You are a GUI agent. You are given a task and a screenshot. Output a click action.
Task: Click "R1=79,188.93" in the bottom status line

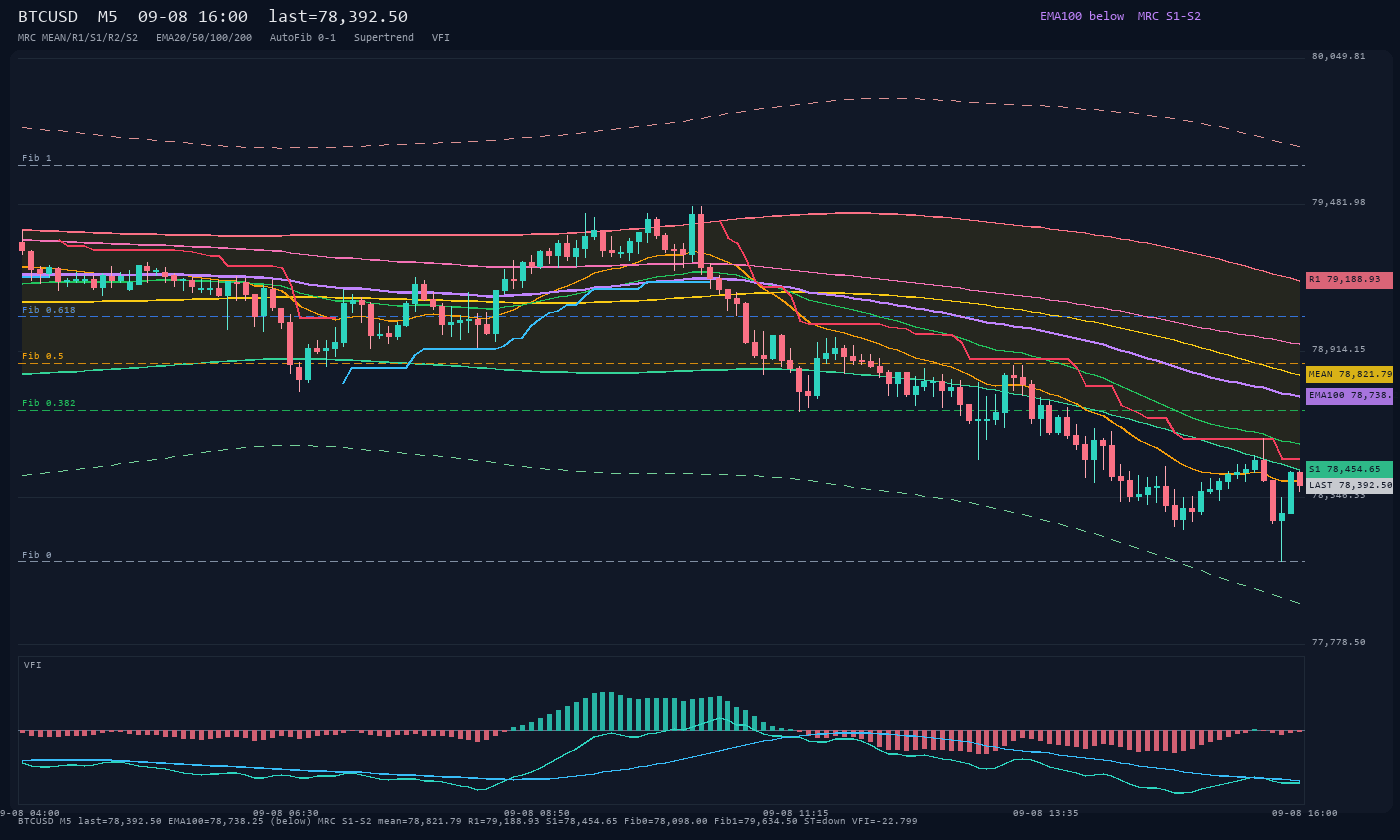(504, 821)
